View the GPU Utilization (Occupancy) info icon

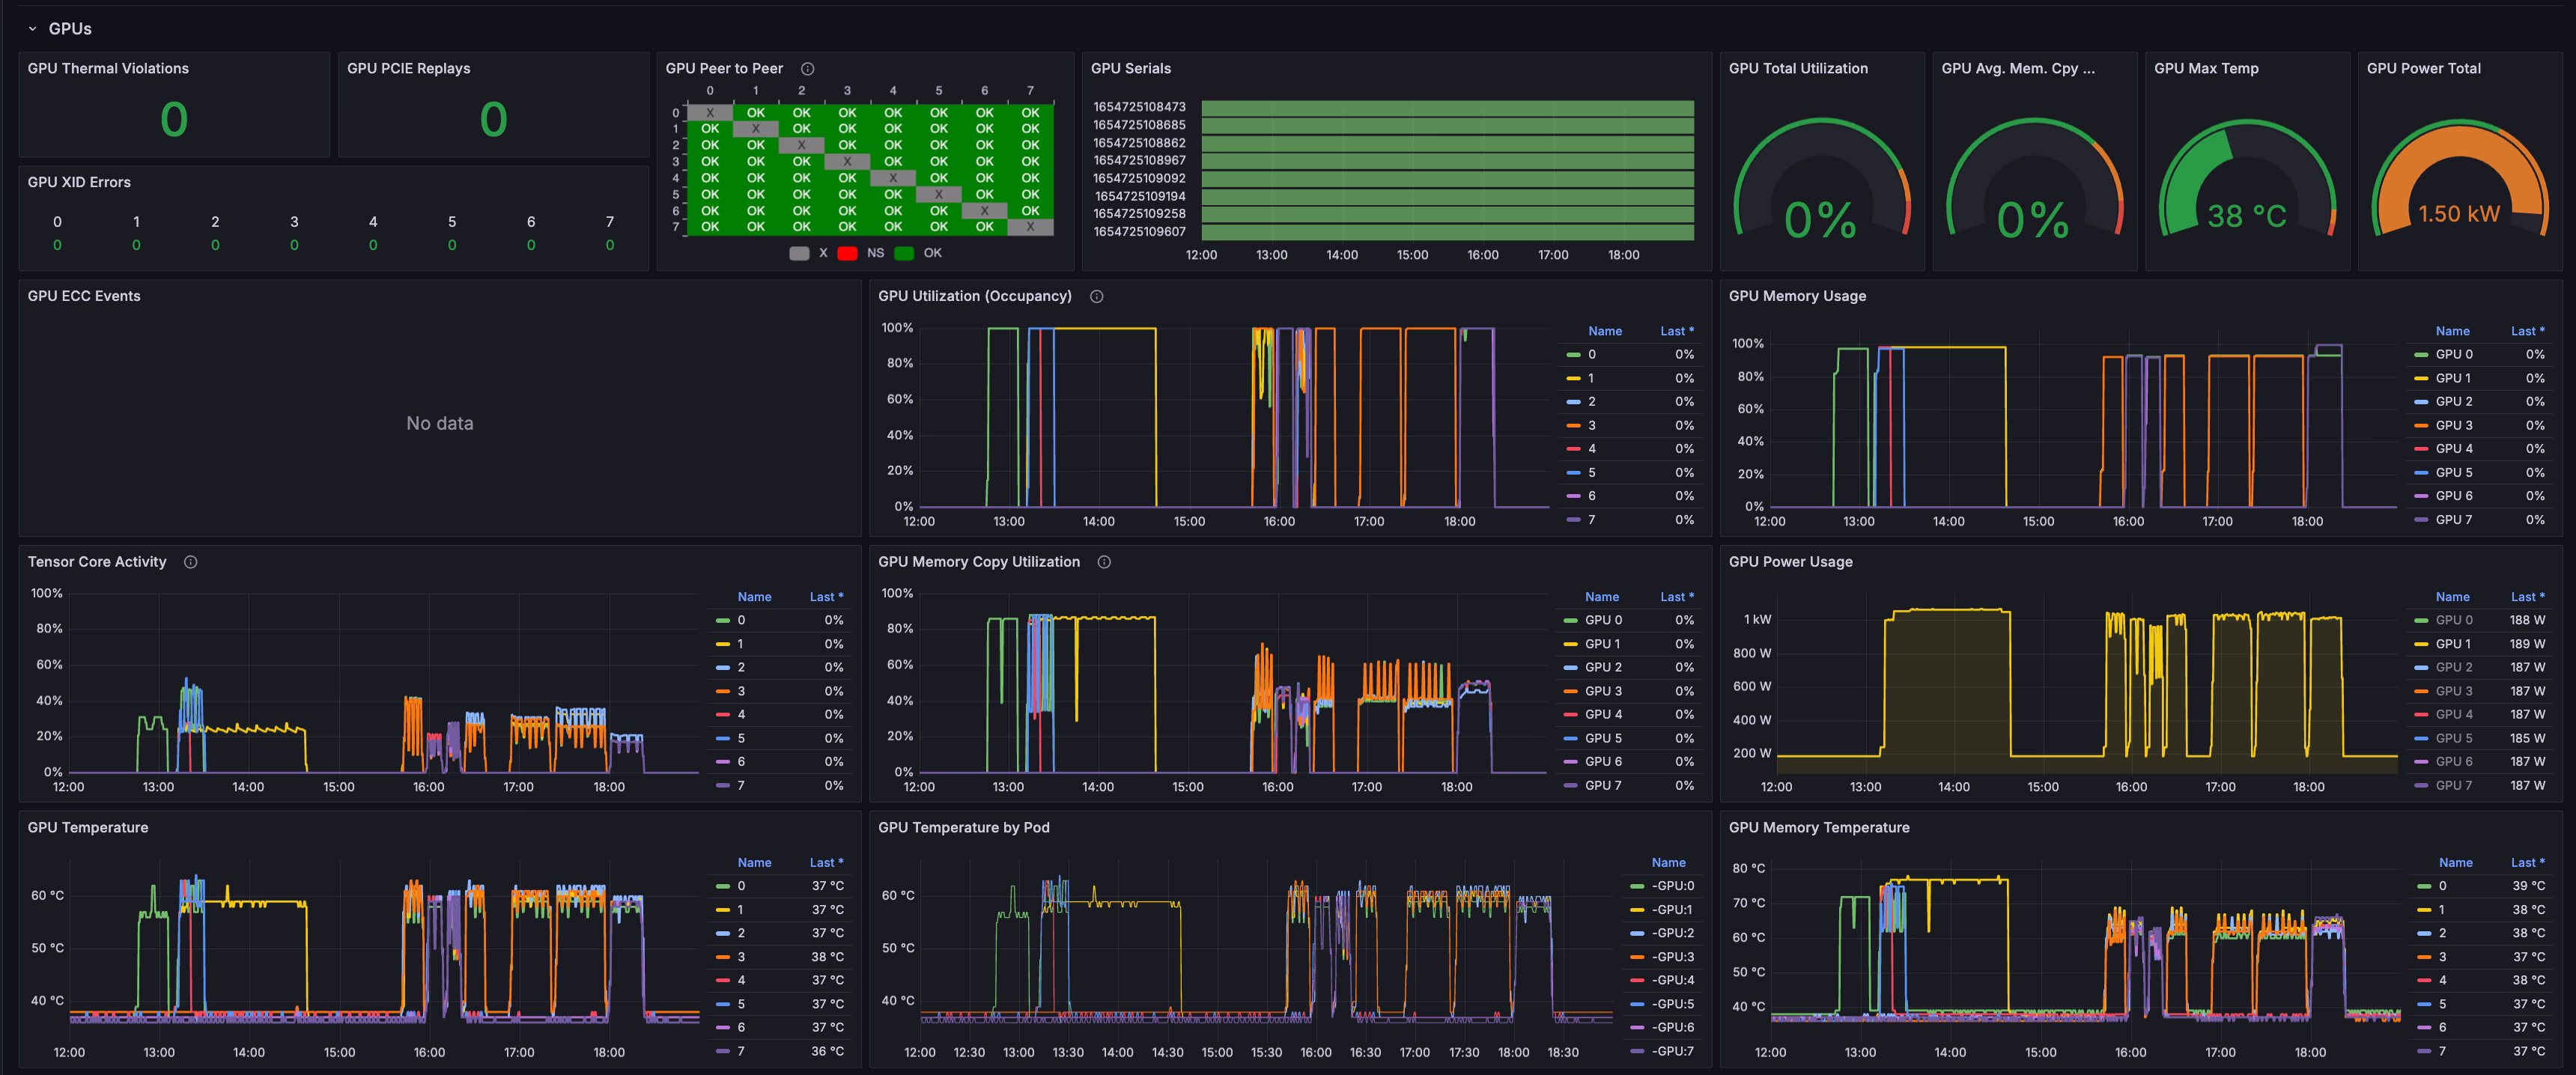point(1096,296)
